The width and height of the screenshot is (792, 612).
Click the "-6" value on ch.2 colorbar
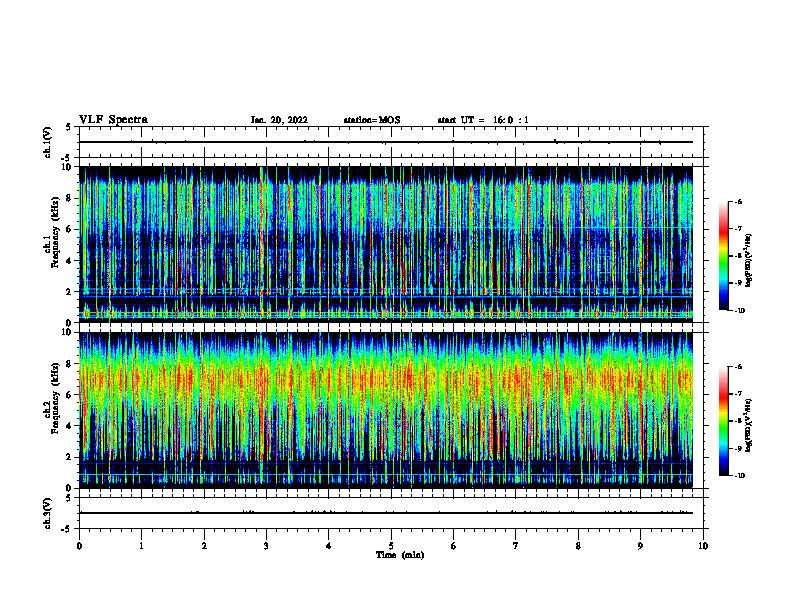coord(738,367)
